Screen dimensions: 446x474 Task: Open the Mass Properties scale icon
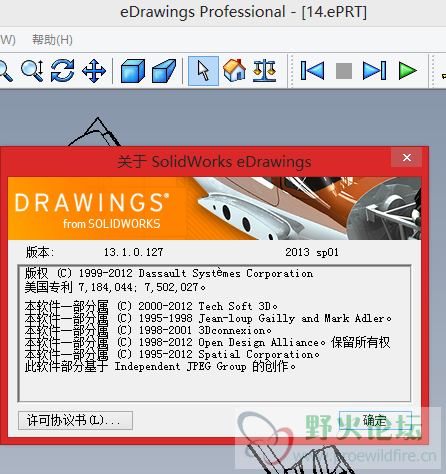point(265,71)
